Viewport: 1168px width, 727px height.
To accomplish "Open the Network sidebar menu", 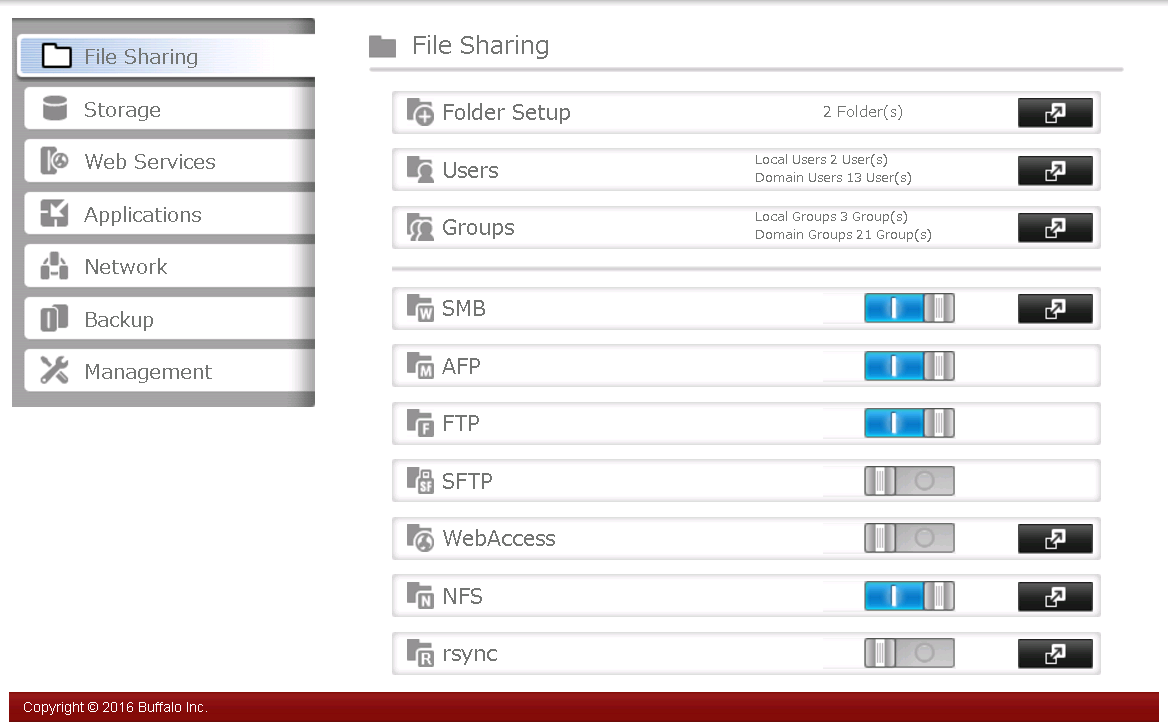I will coord(125,267).
